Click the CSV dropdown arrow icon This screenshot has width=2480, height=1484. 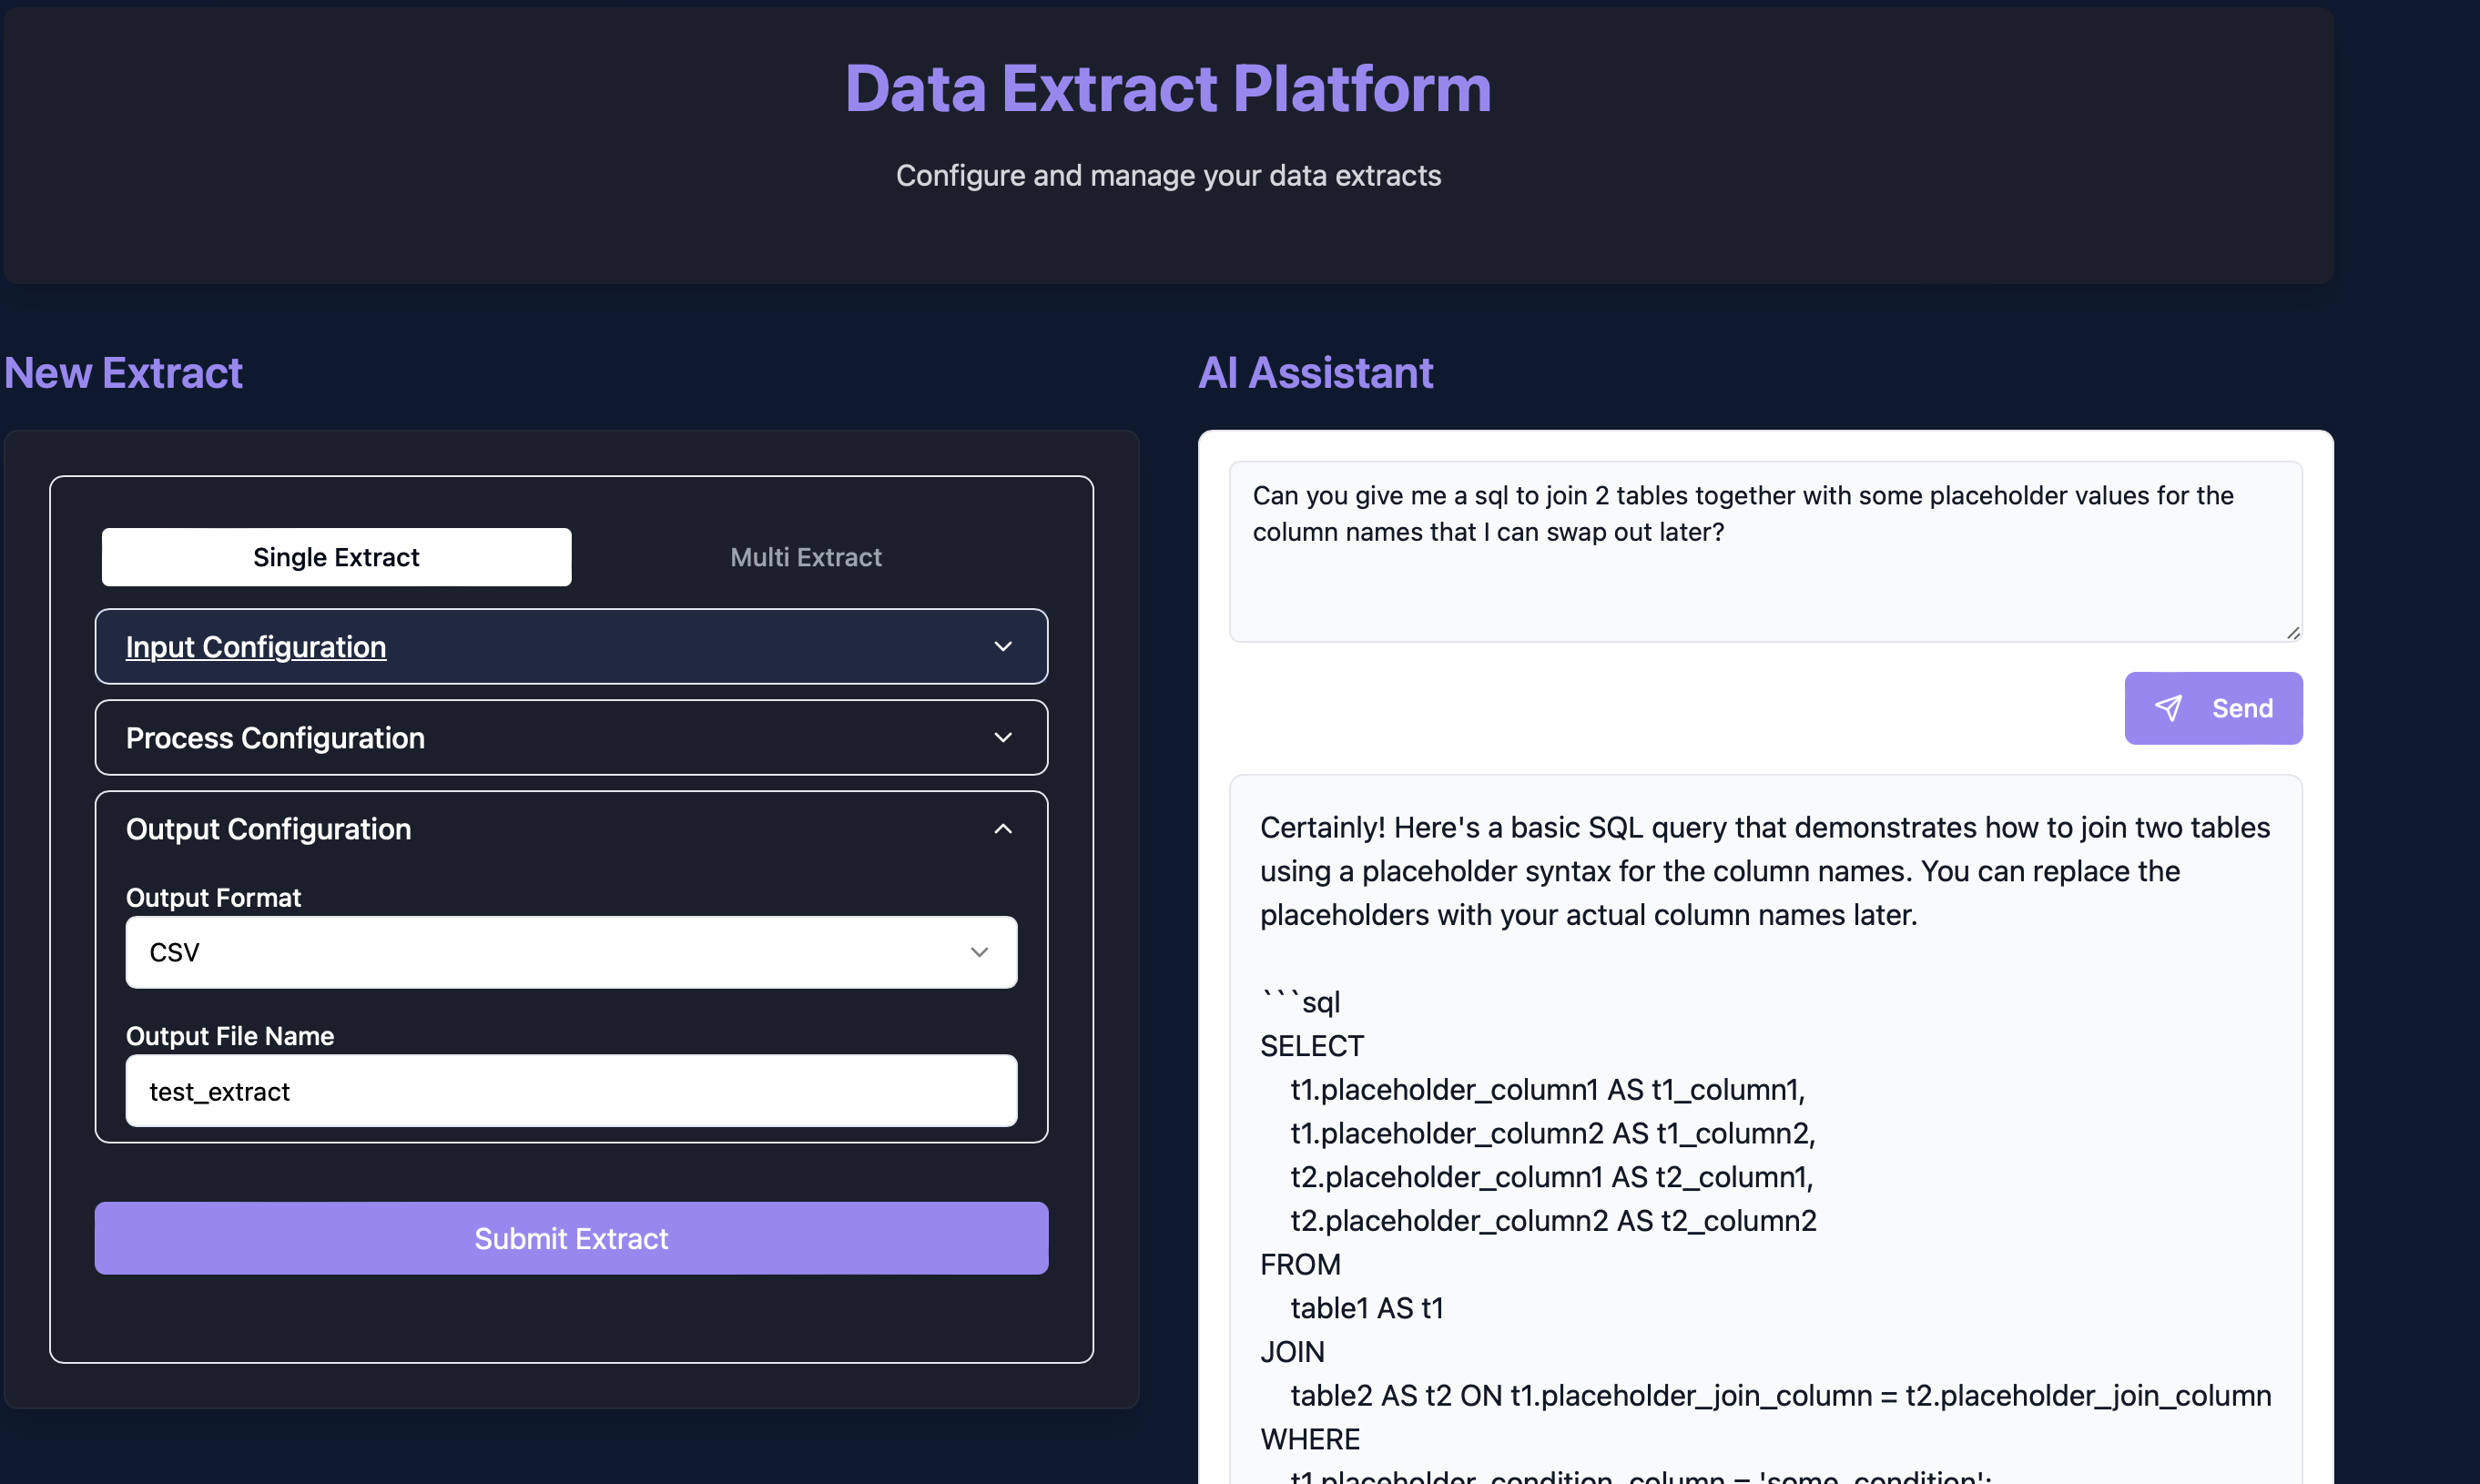coord(979,952)
